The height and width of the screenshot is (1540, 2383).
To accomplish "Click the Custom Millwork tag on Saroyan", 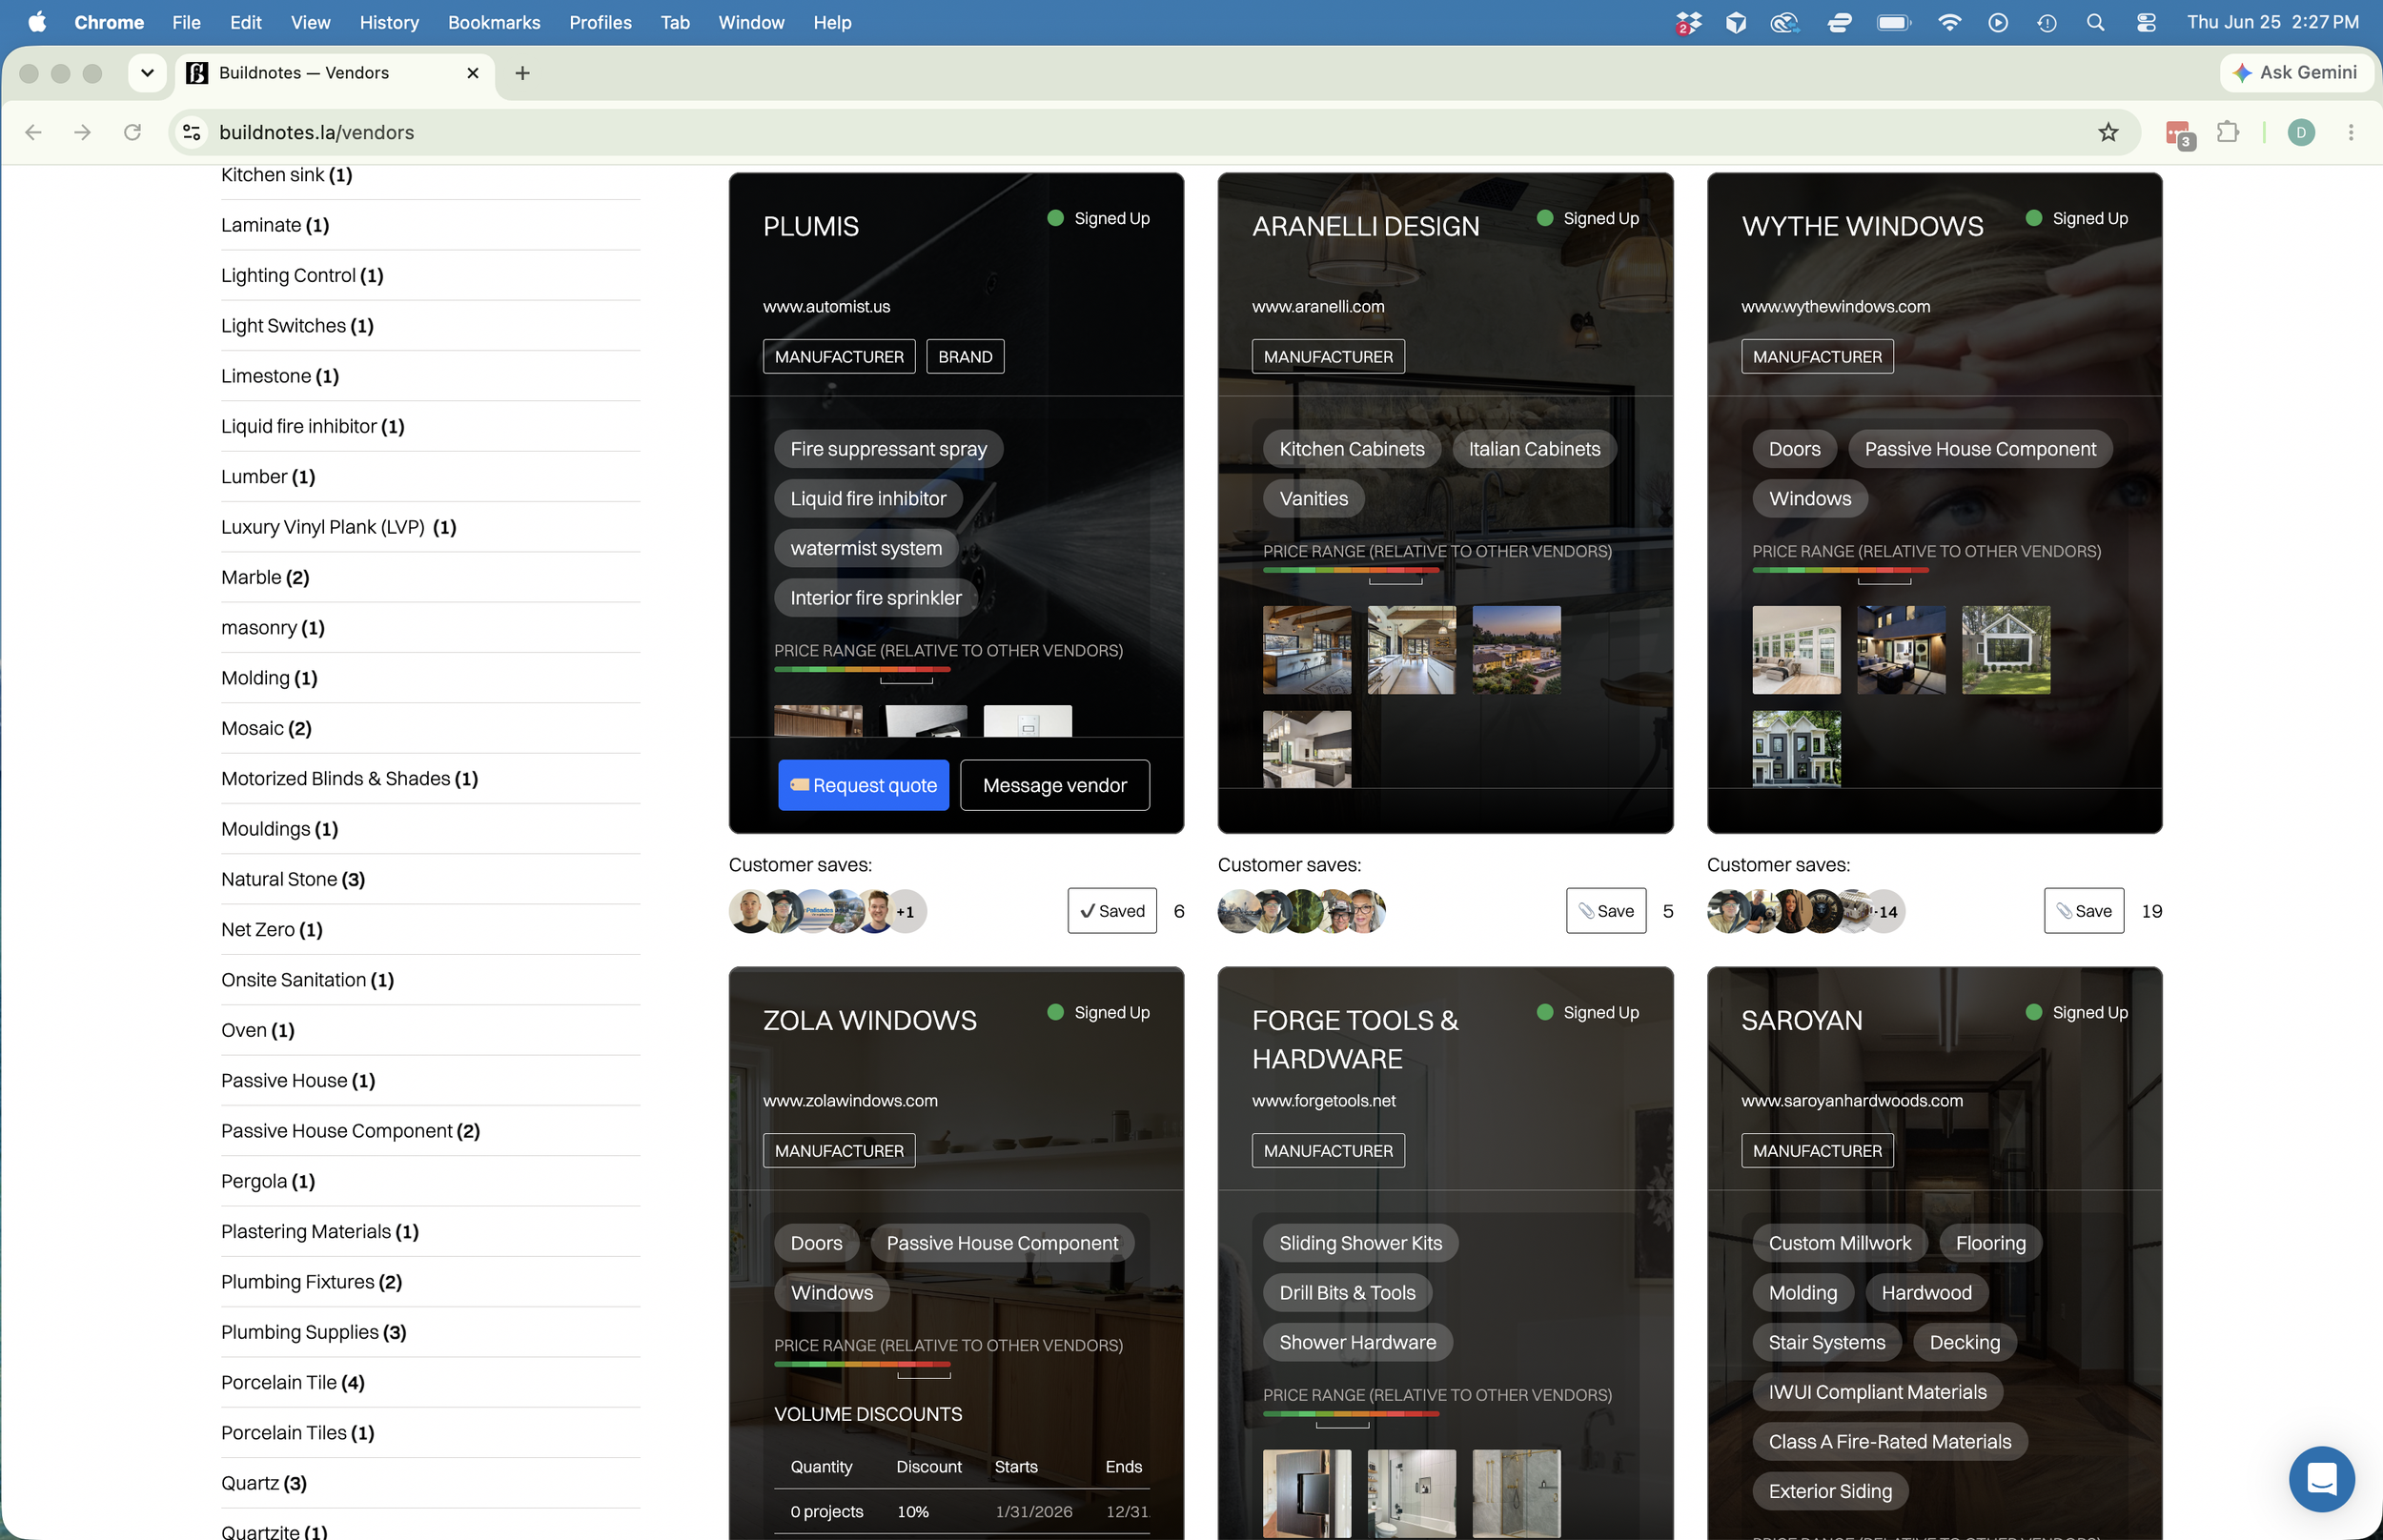I will pyautogui.click(x=1839, y=1243).
